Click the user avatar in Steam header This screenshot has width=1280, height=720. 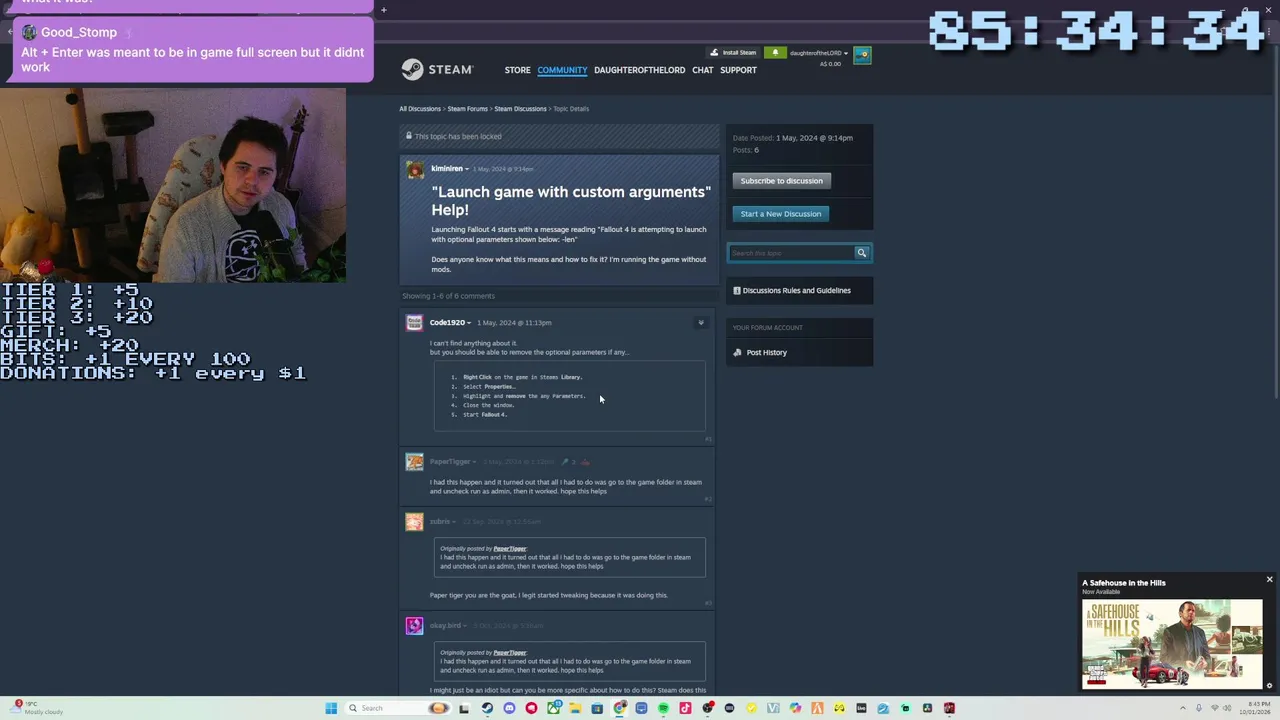[862, 55]
